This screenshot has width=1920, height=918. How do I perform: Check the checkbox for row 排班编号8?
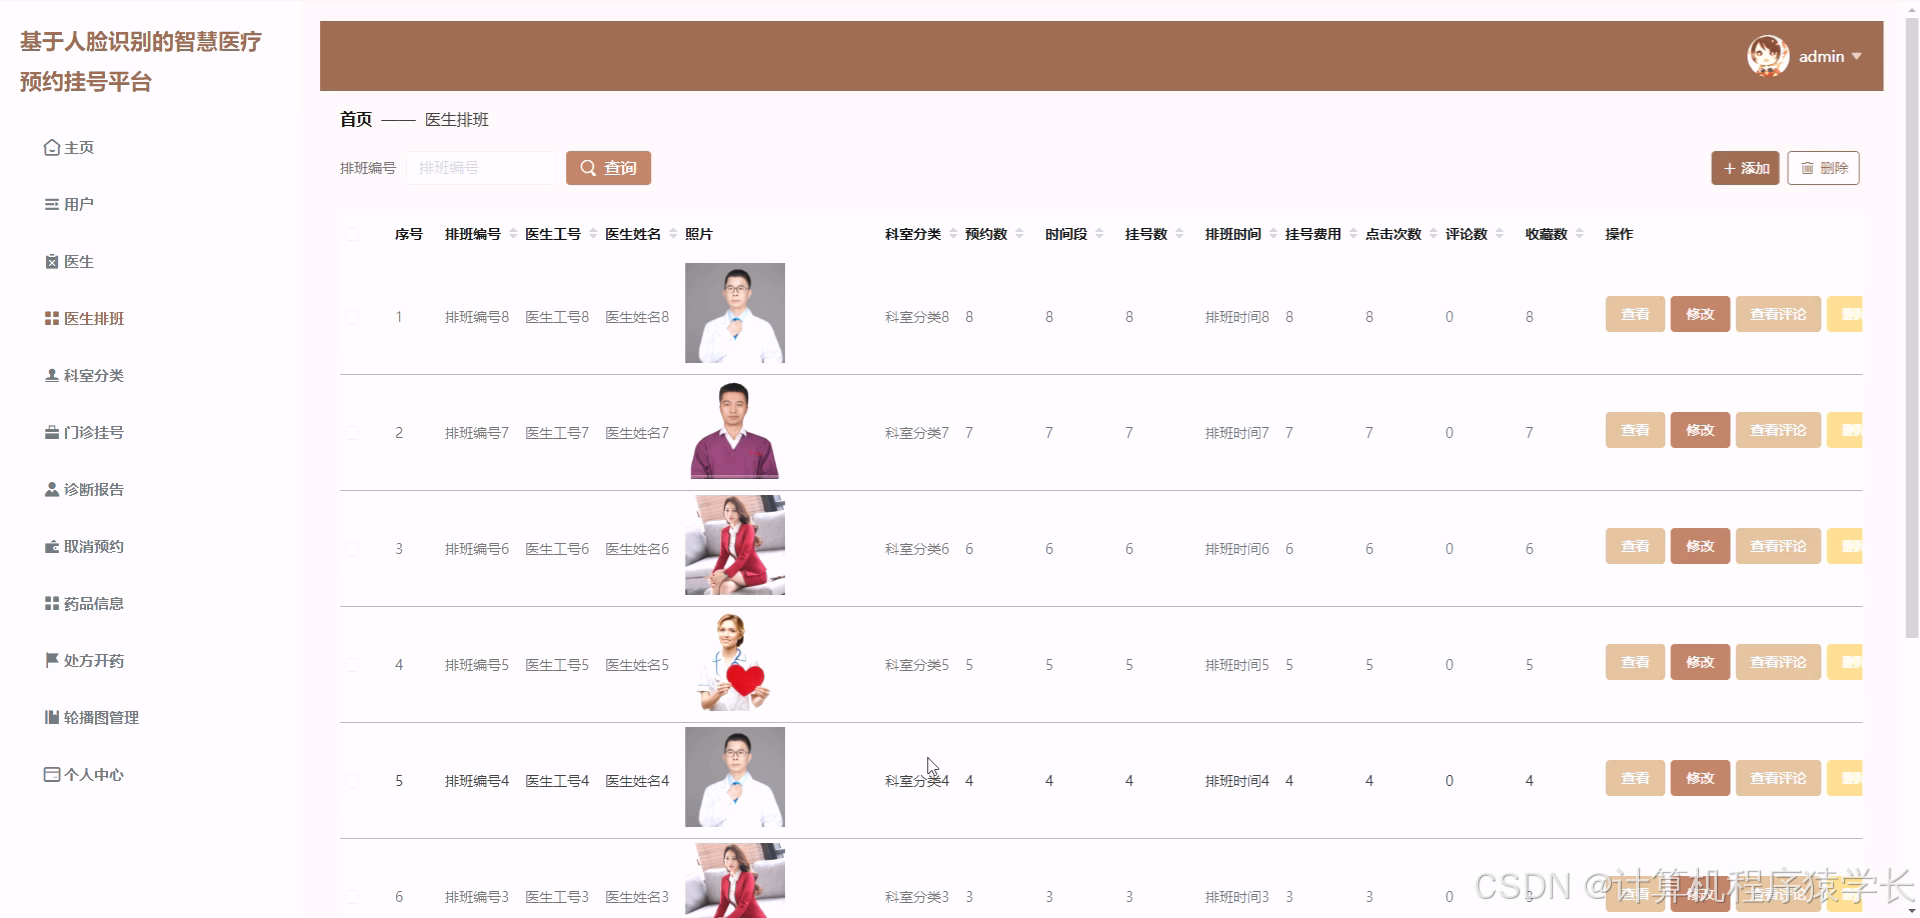pos(352,317)
